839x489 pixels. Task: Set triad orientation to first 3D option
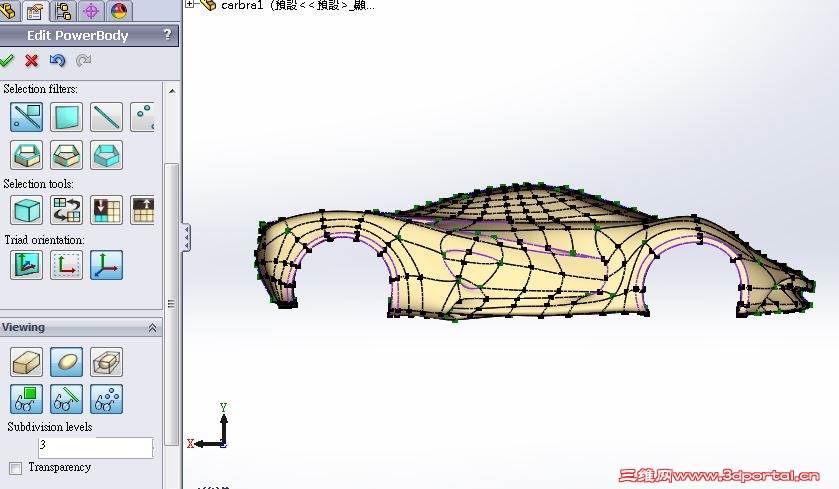[x=26, y=265]
